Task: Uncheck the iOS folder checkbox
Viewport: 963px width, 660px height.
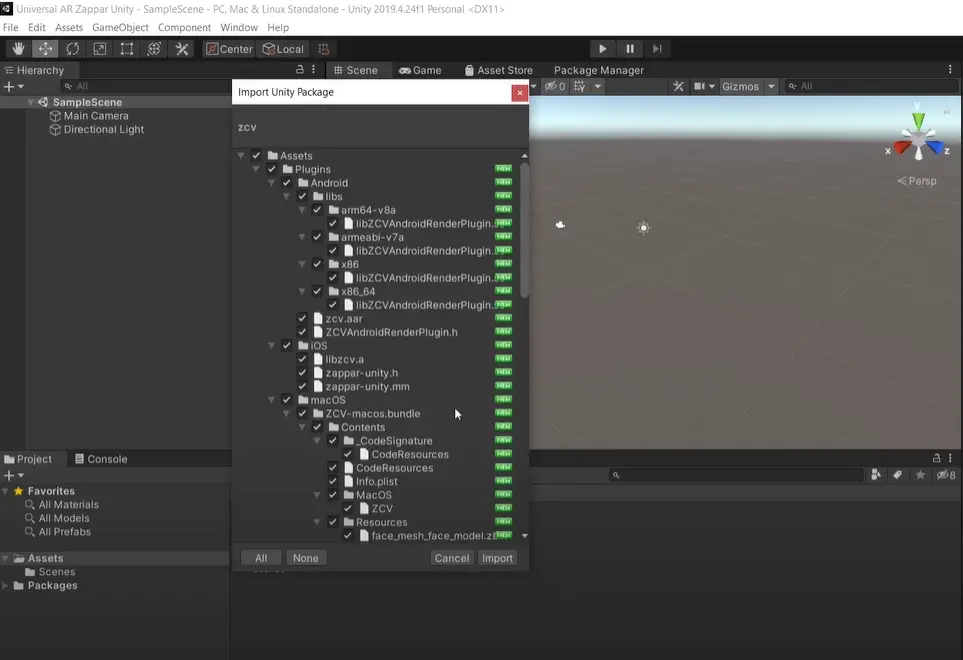Action: tap(287, 346)
